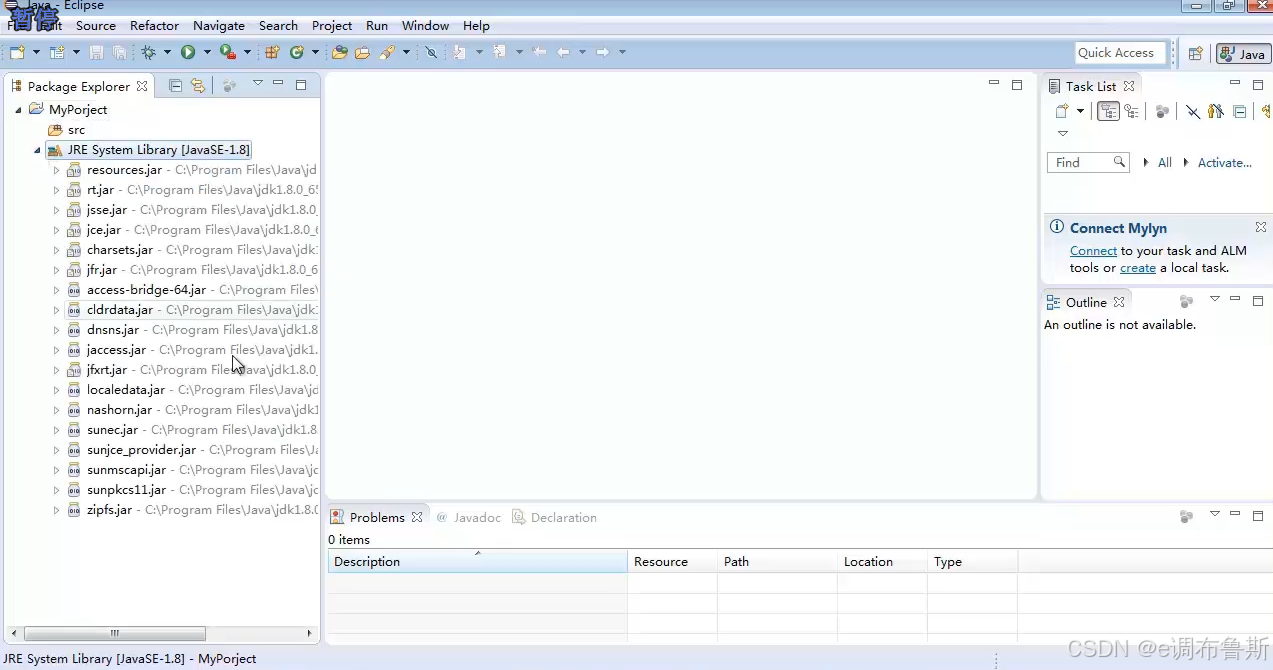The width and height of the screenshot is (1273, 670).
Task: Toggle Focus on Active Task in Package Explorer
Action: [x=229, y=86]
